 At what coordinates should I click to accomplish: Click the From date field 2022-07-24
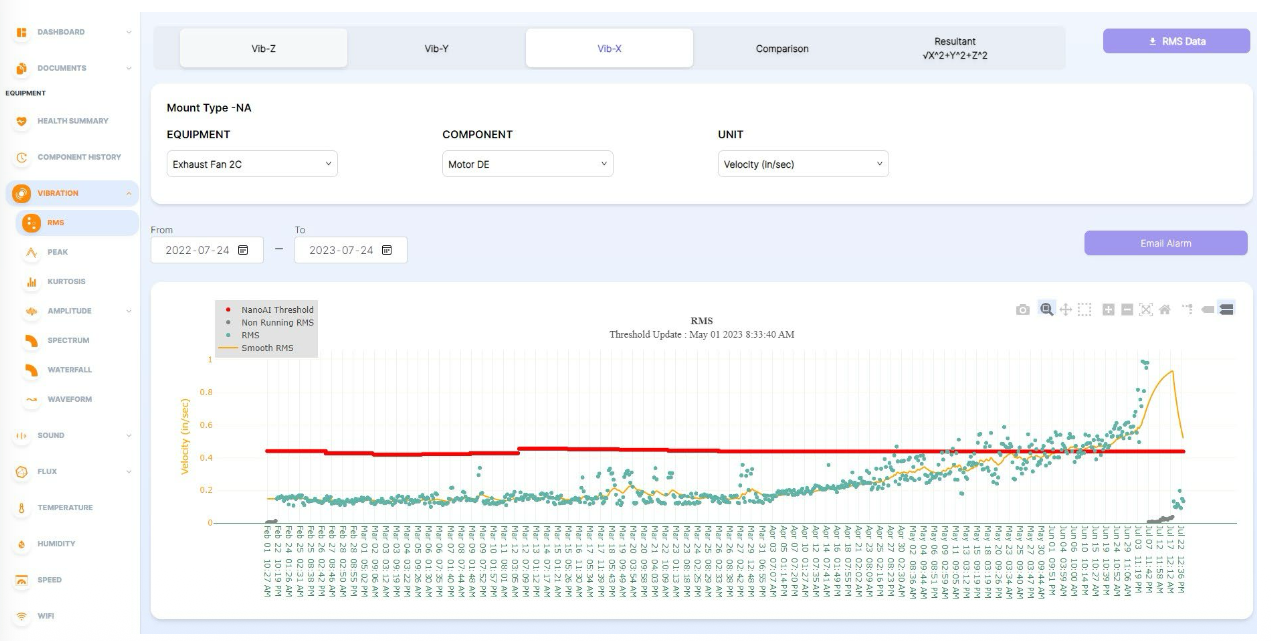tap(207, 250)
